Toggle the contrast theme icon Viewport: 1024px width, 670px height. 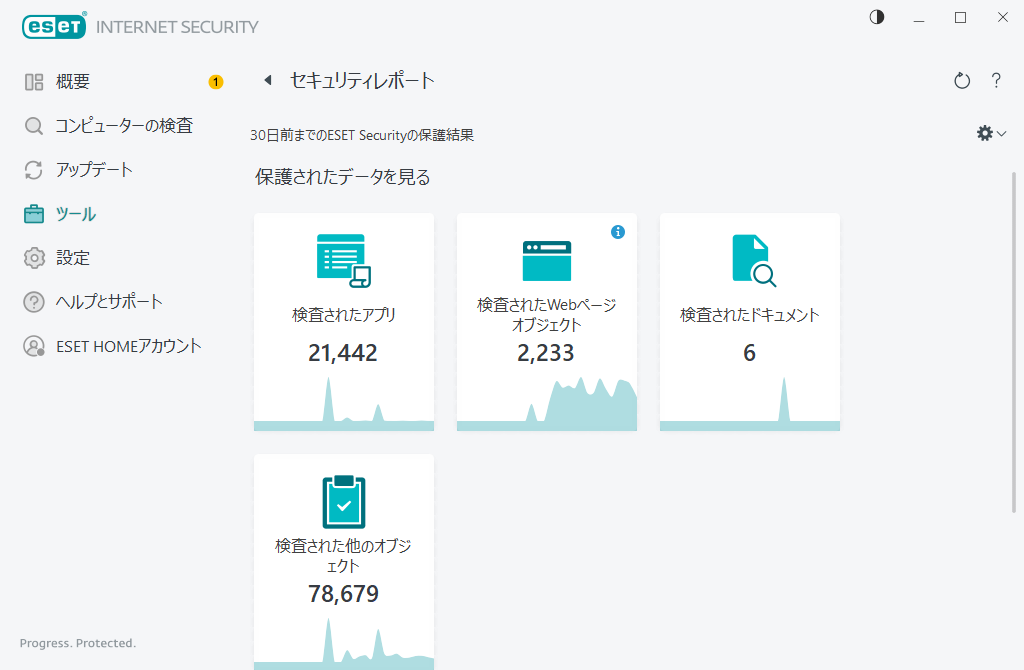click(x=877, y=17)
